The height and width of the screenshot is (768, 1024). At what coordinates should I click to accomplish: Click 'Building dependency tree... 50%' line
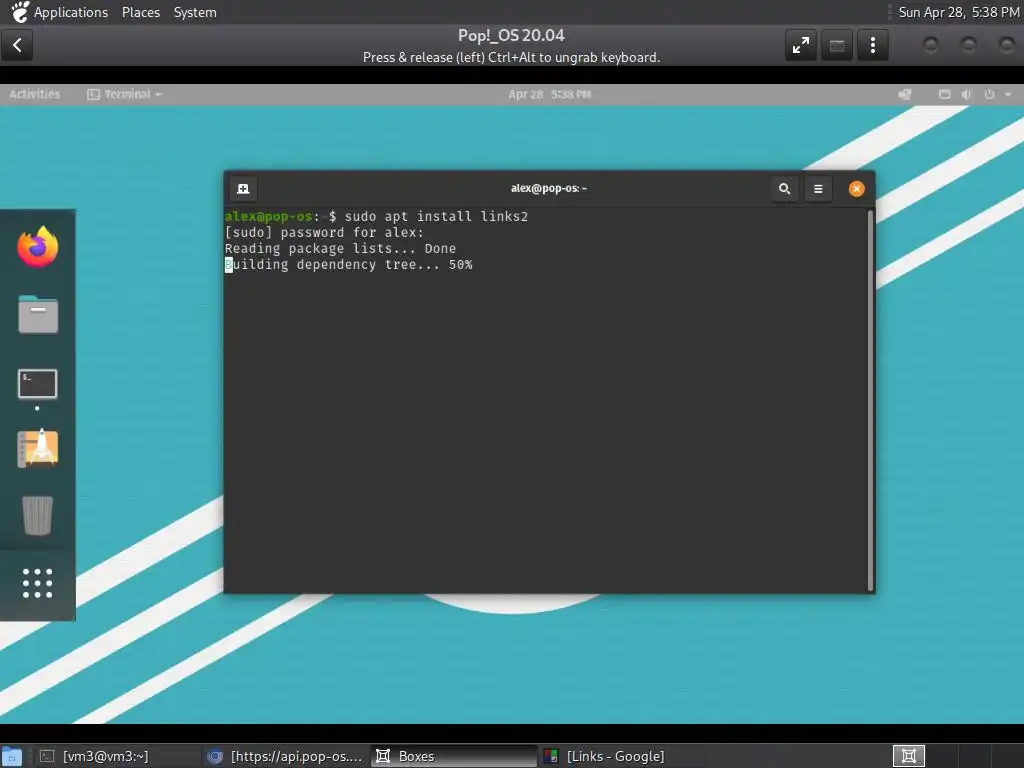pyautogui.click(x=349, y=264)
